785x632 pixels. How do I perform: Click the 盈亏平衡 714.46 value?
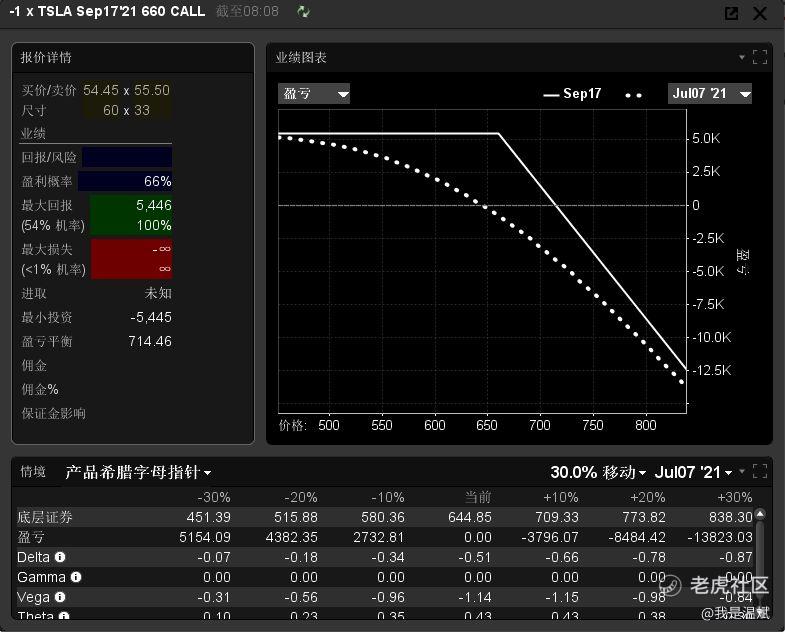[150, 342]
